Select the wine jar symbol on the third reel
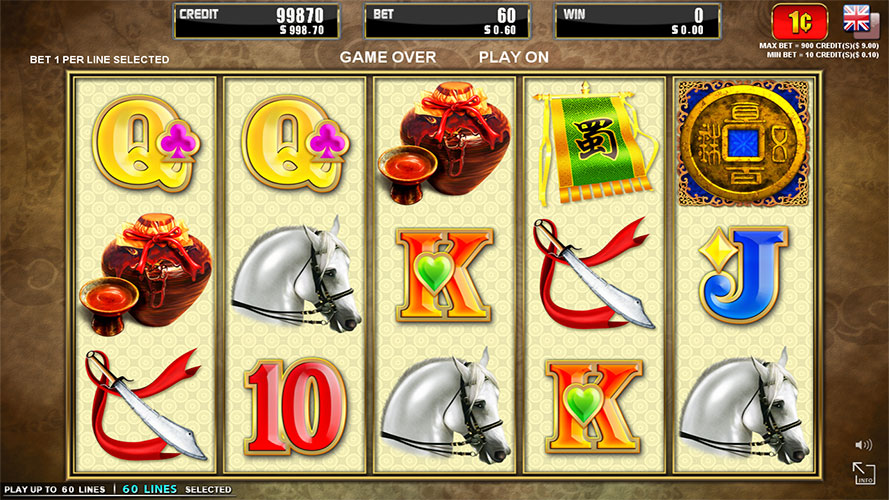Viewport: 889px width, 500px height. coord(444,142)
